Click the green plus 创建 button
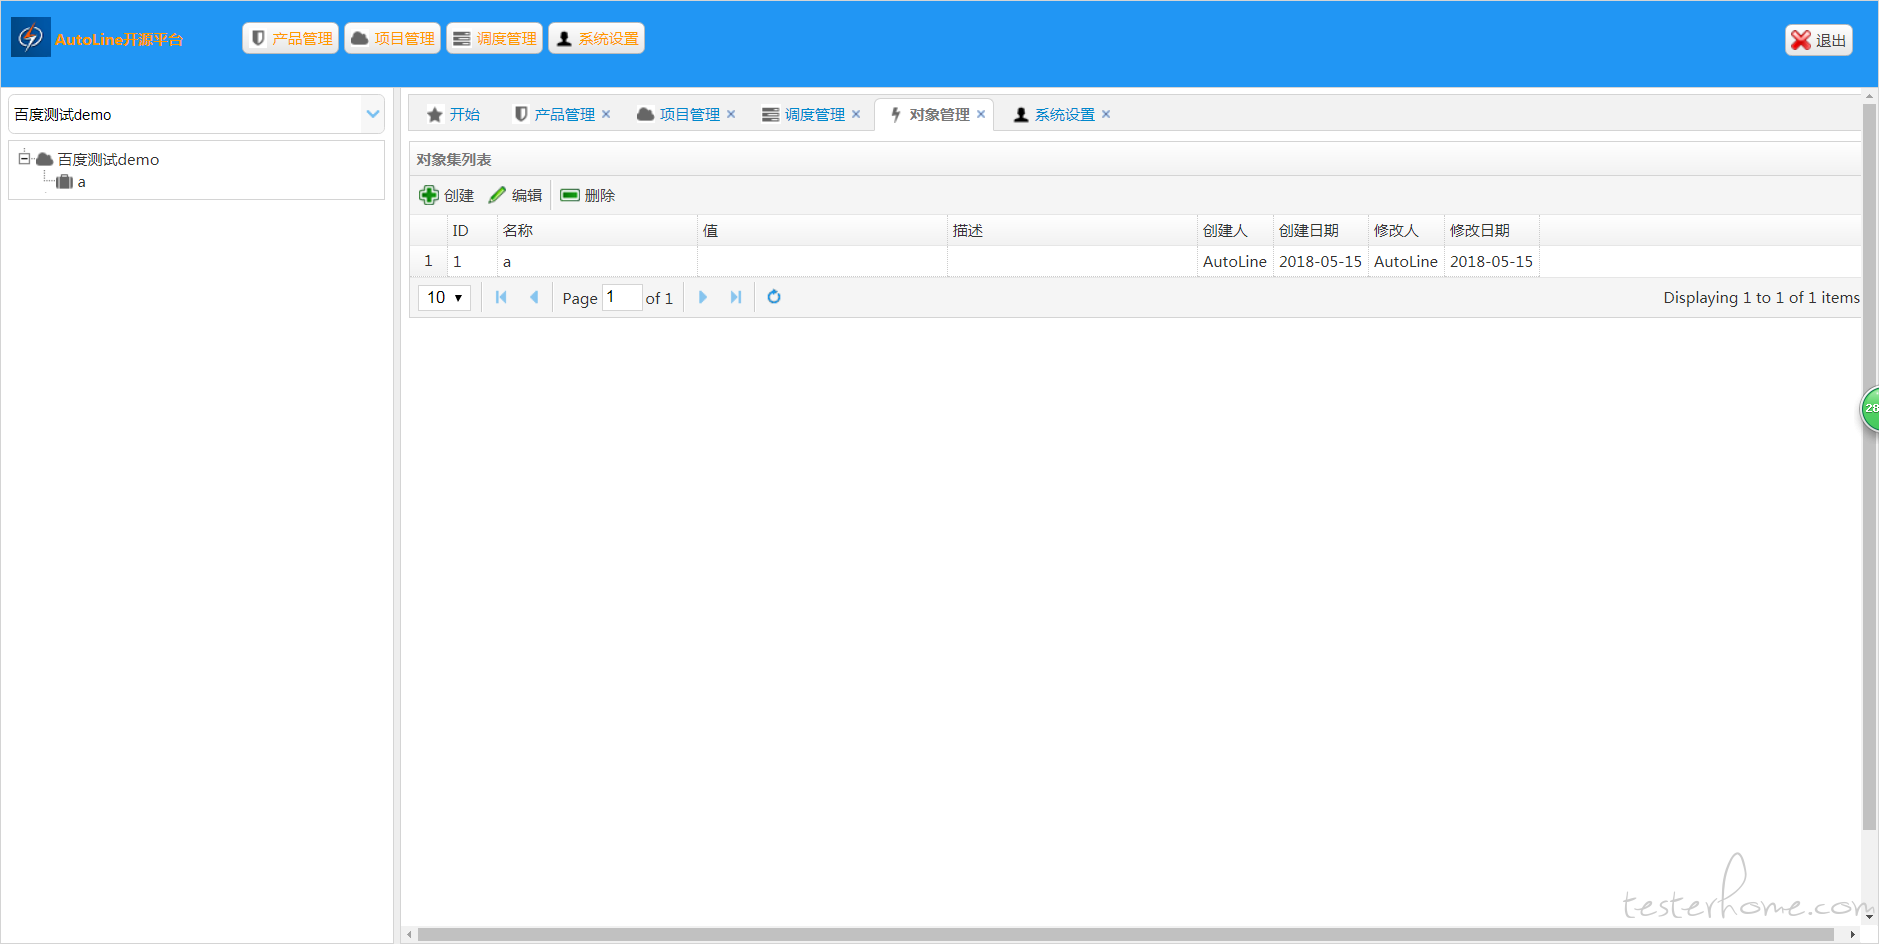 [447, 195]
